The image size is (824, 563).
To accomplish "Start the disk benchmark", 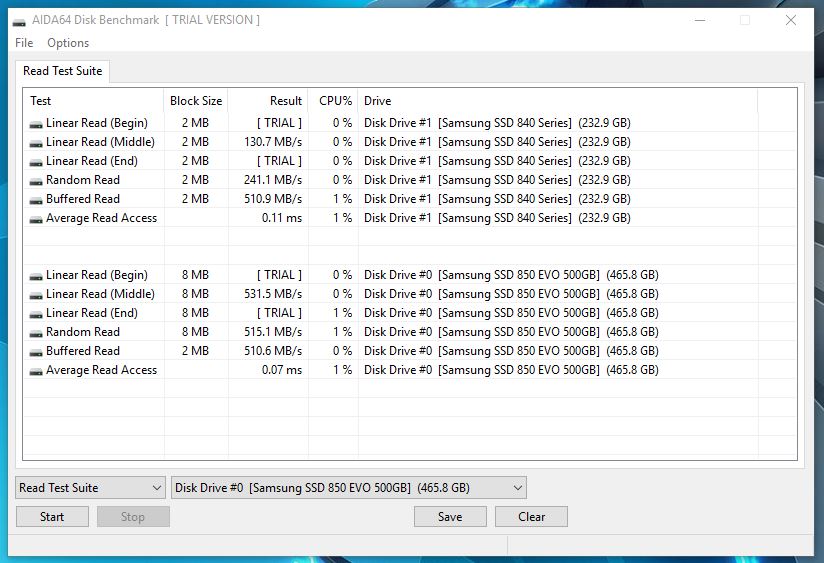I will (52, 517).
